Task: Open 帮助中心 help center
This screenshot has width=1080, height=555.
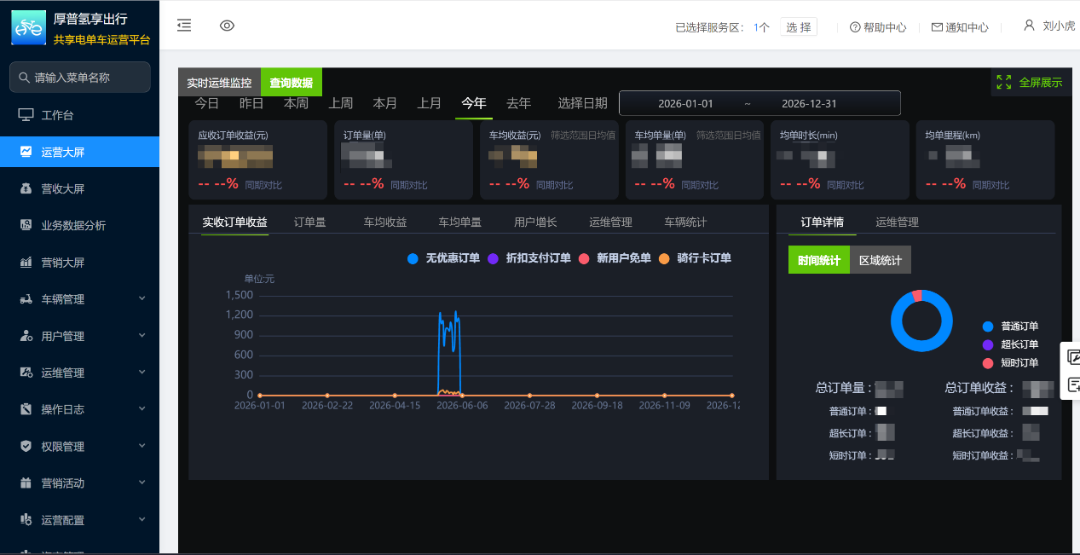Action: [x=878, y=28]
